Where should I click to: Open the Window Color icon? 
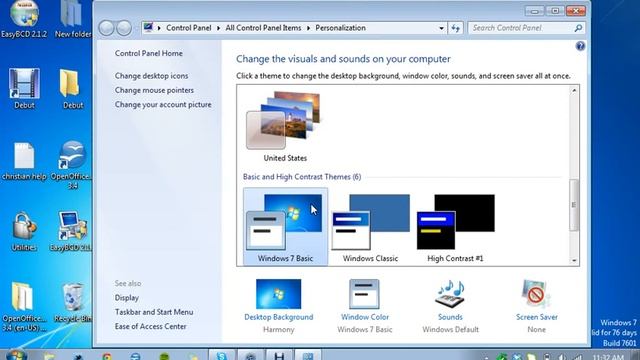[x=364, y=294]
